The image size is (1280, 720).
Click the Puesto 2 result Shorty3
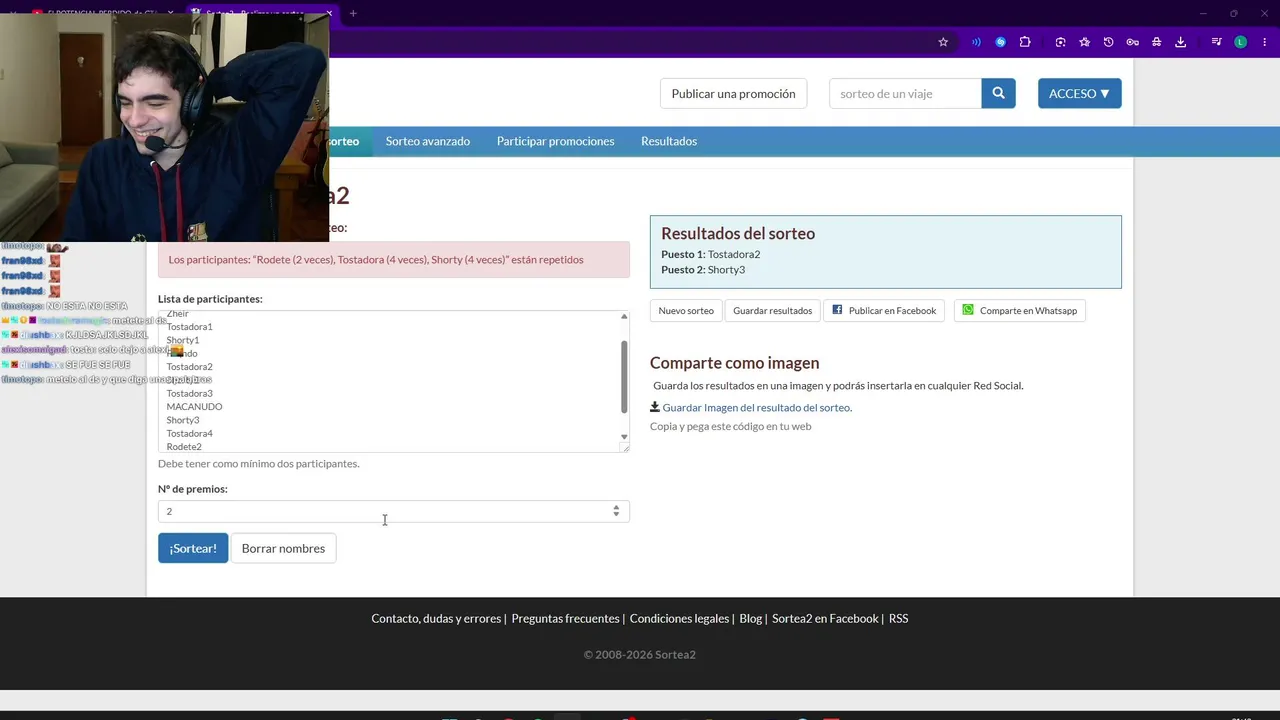click(726, 269)
